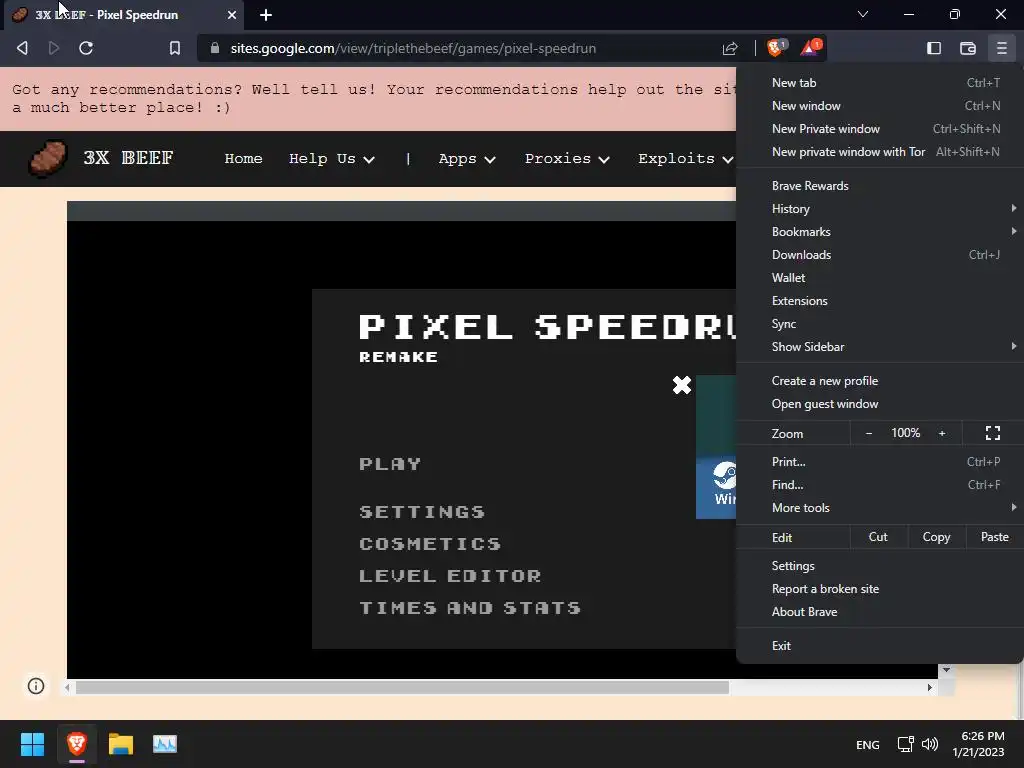Choose Create a new profile
The width and height of the screenshot is (1024, 768).
click(x=880, y=381)
